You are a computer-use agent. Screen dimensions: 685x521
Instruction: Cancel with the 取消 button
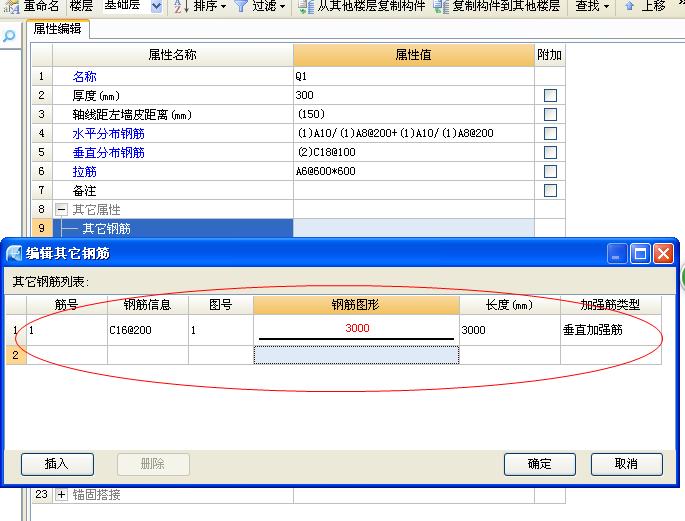pos(626,464)
